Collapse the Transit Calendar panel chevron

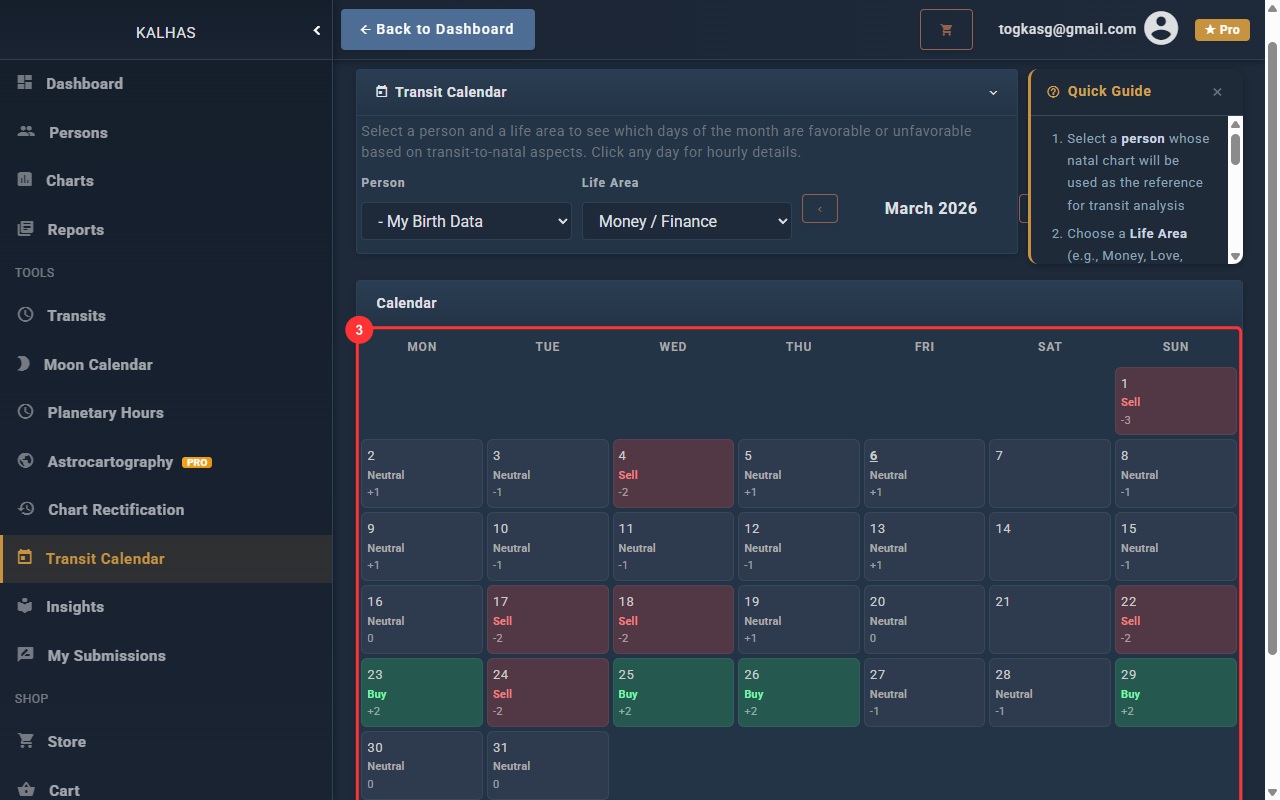coord(993,92)
